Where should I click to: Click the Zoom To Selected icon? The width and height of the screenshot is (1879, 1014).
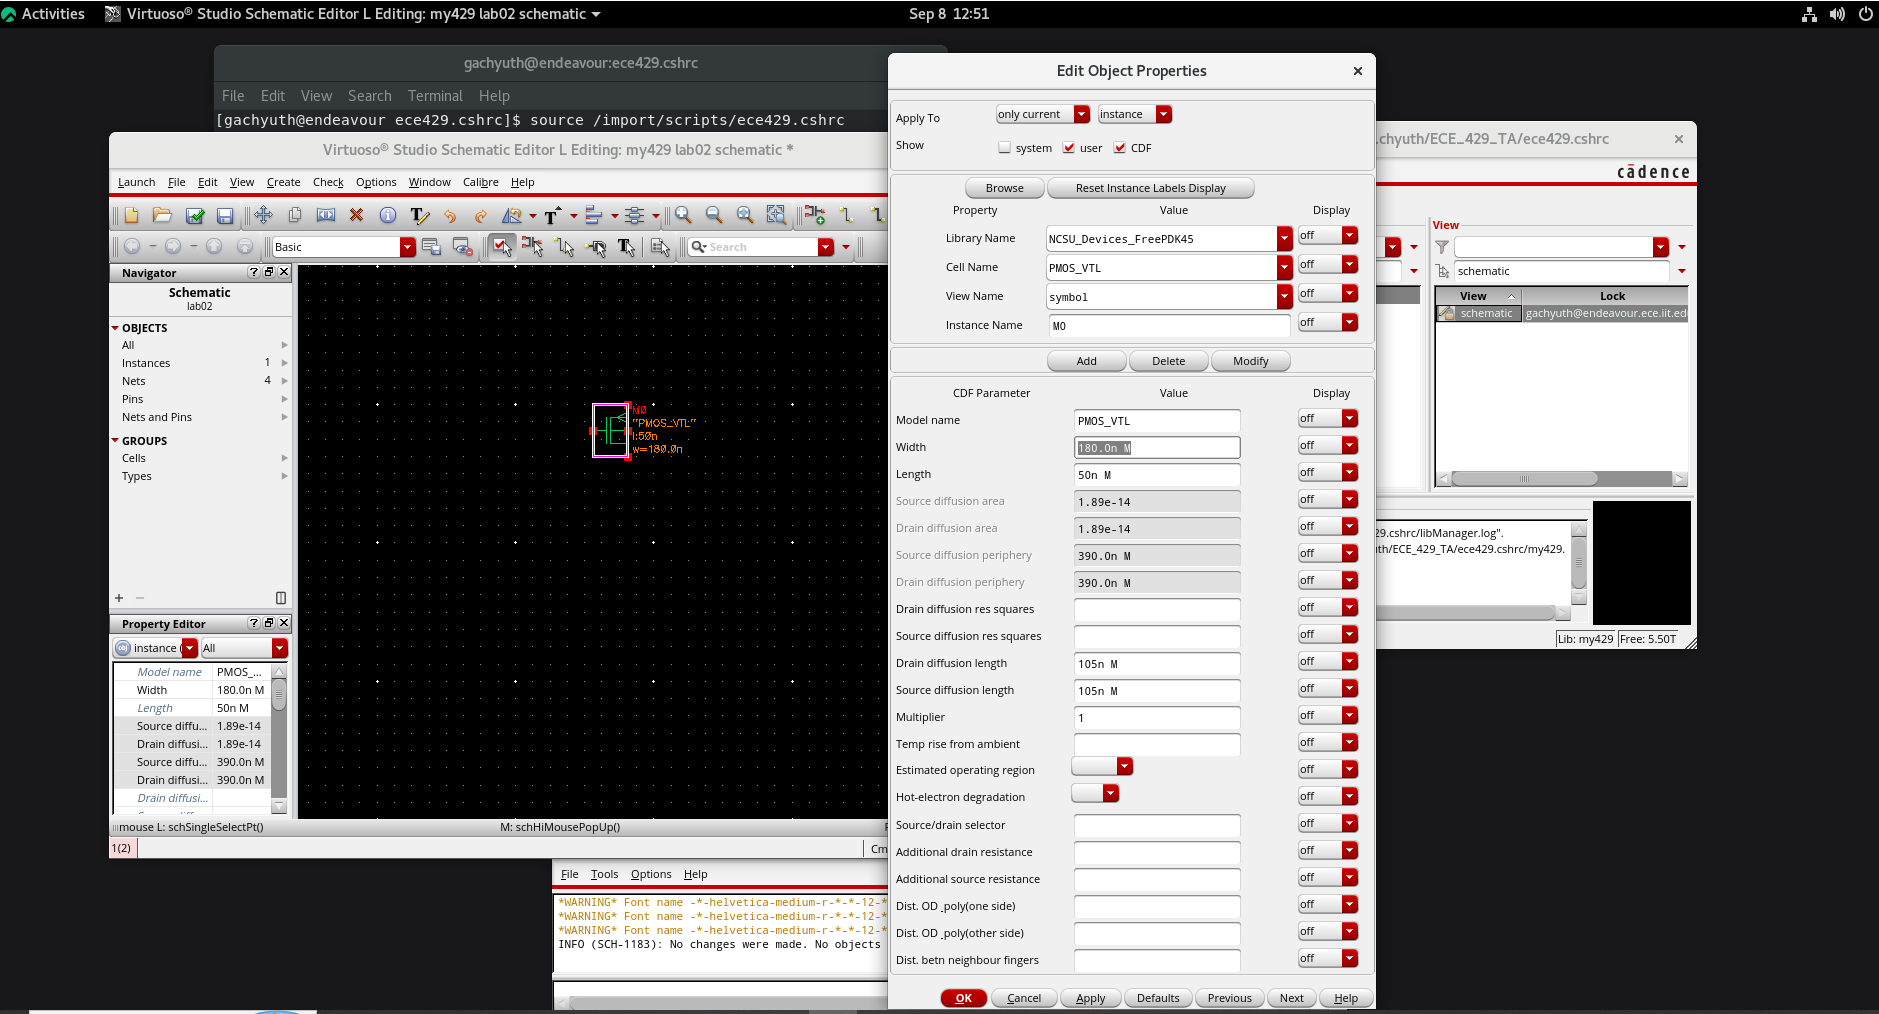click(x=776, y=215)
